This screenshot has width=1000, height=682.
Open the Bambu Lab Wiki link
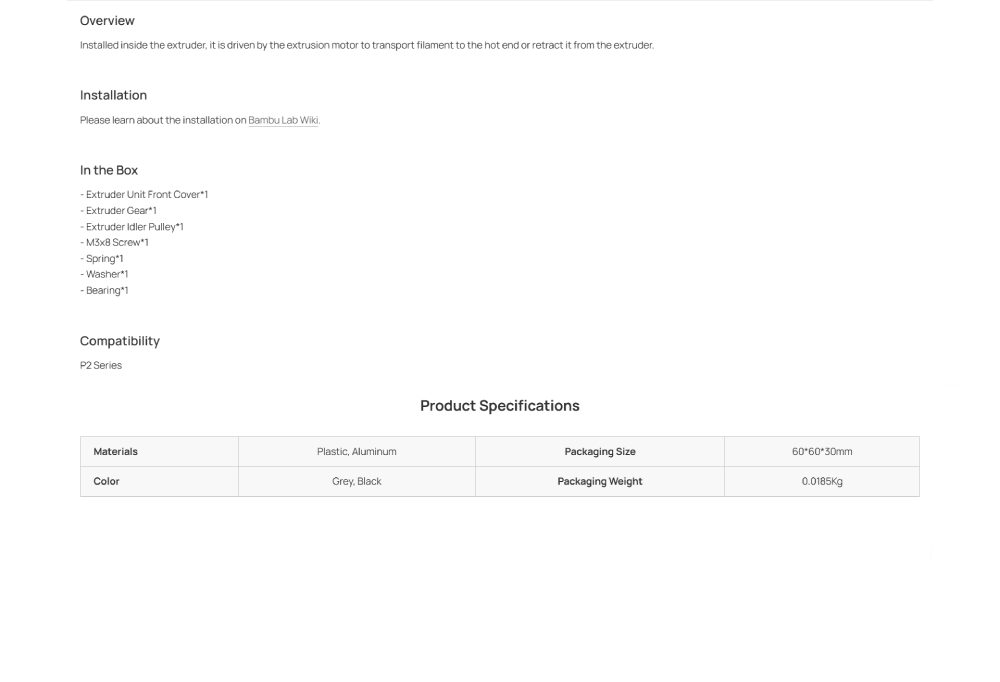pyautogui.click(x=283, y=121)
